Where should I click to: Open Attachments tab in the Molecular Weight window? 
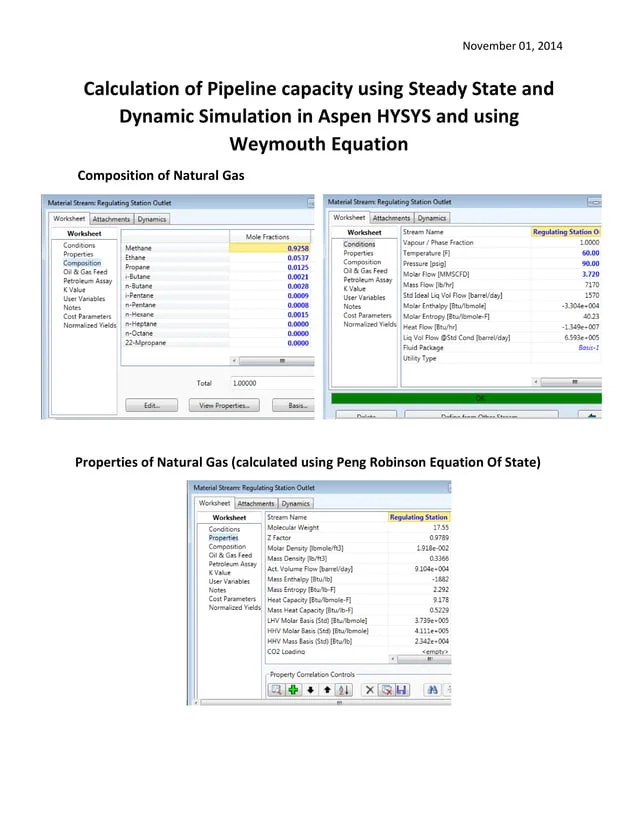click(x=256, y=504)
